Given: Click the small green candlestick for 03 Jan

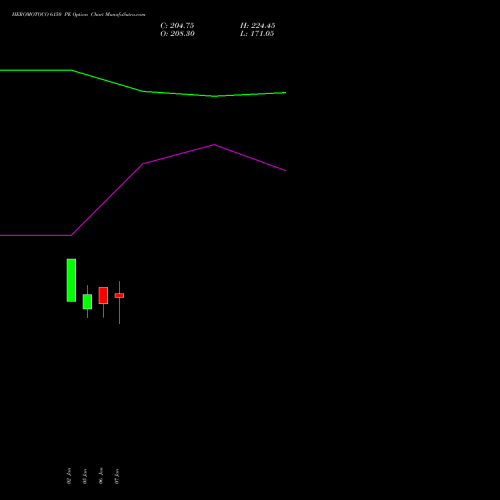Looking at the screenshot, I should tap(87, 302).
